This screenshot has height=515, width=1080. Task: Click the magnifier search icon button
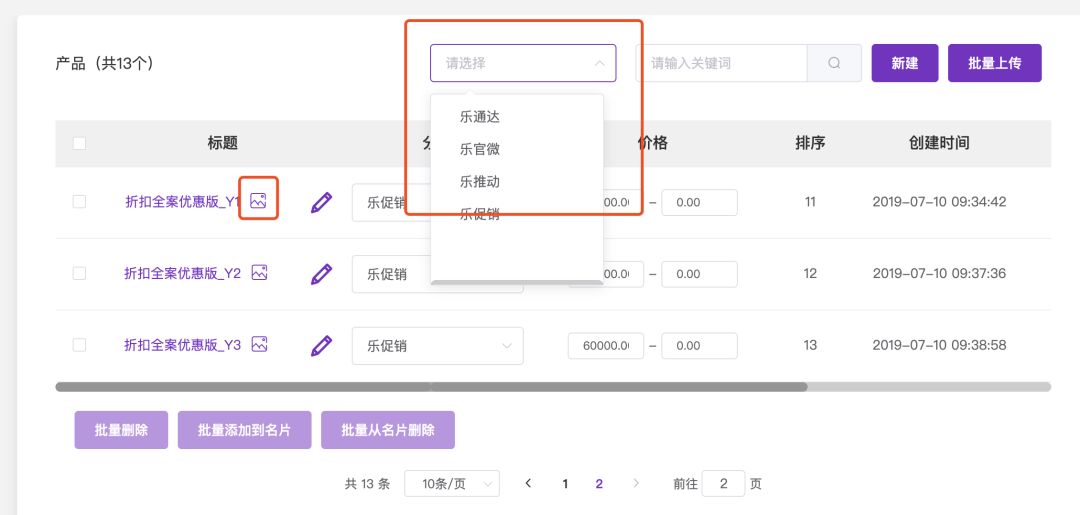click(x=834, y=63)
